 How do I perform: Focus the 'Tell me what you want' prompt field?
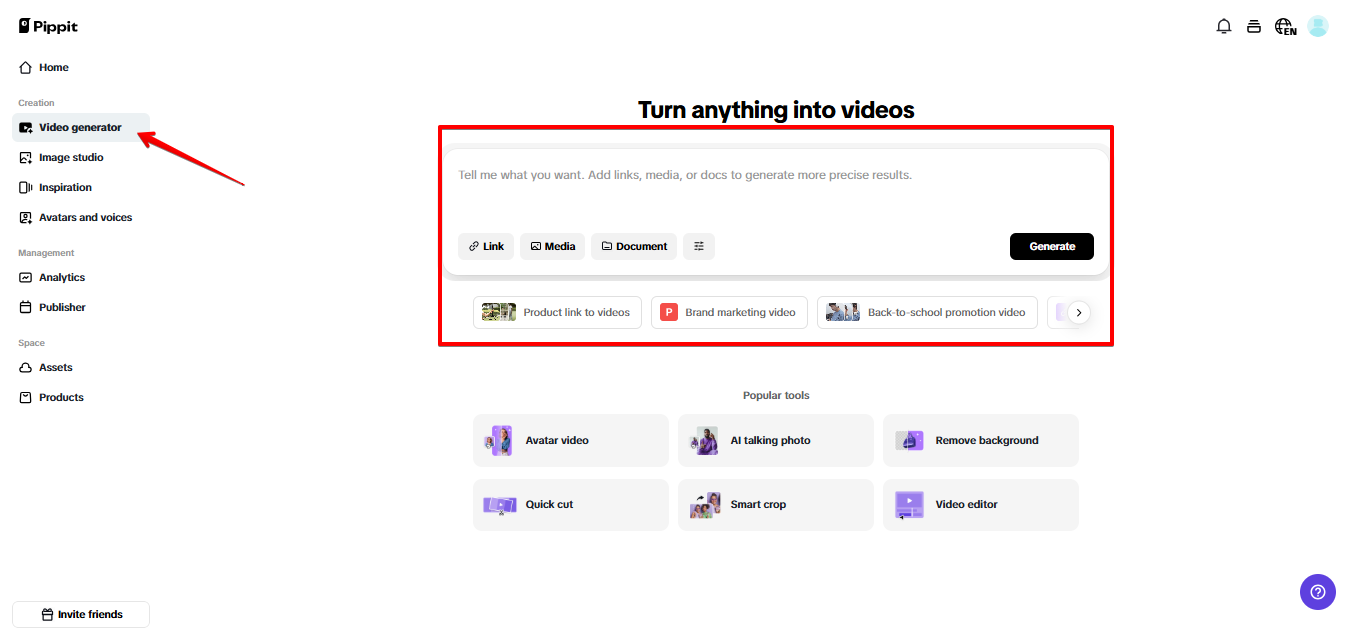coord(775,190)
